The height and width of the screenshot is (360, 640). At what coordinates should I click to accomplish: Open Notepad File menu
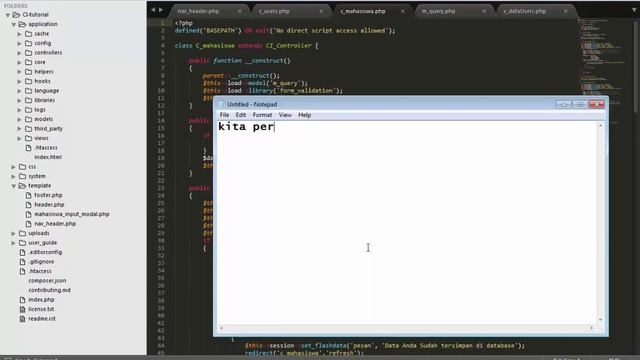click(224, 115)
